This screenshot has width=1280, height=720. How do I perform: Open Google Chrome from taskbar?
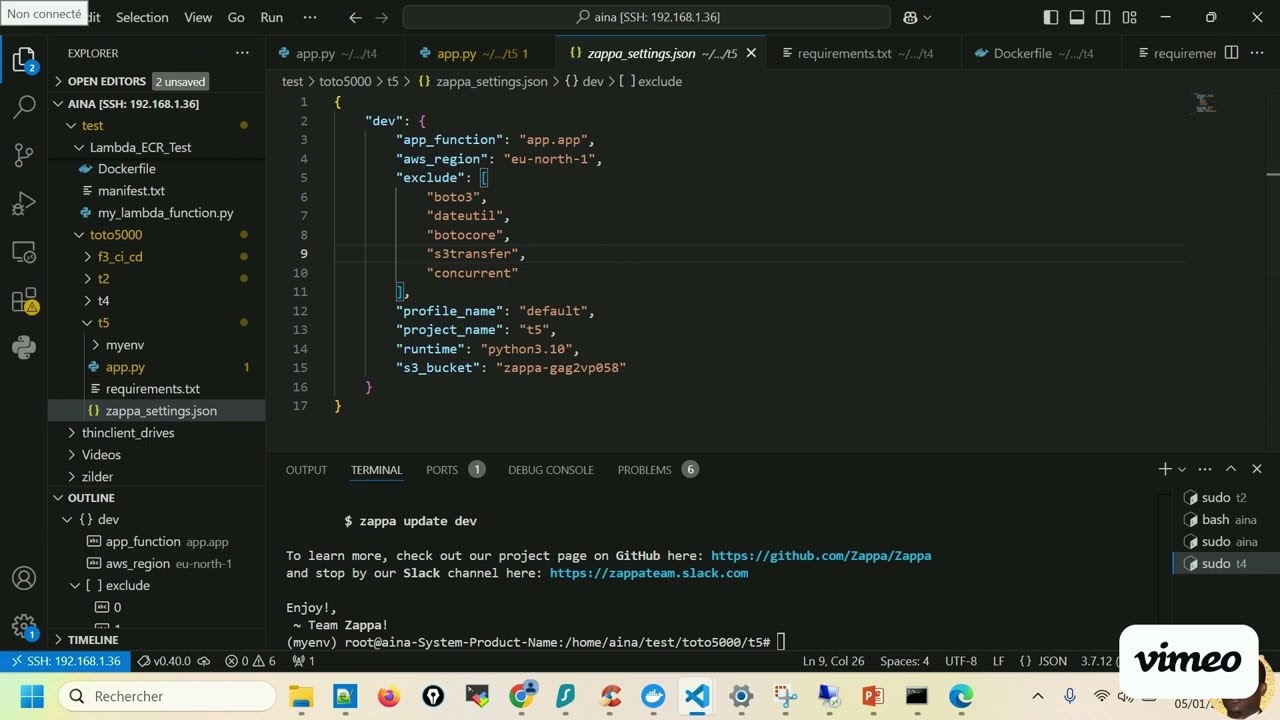coord(521,696)
